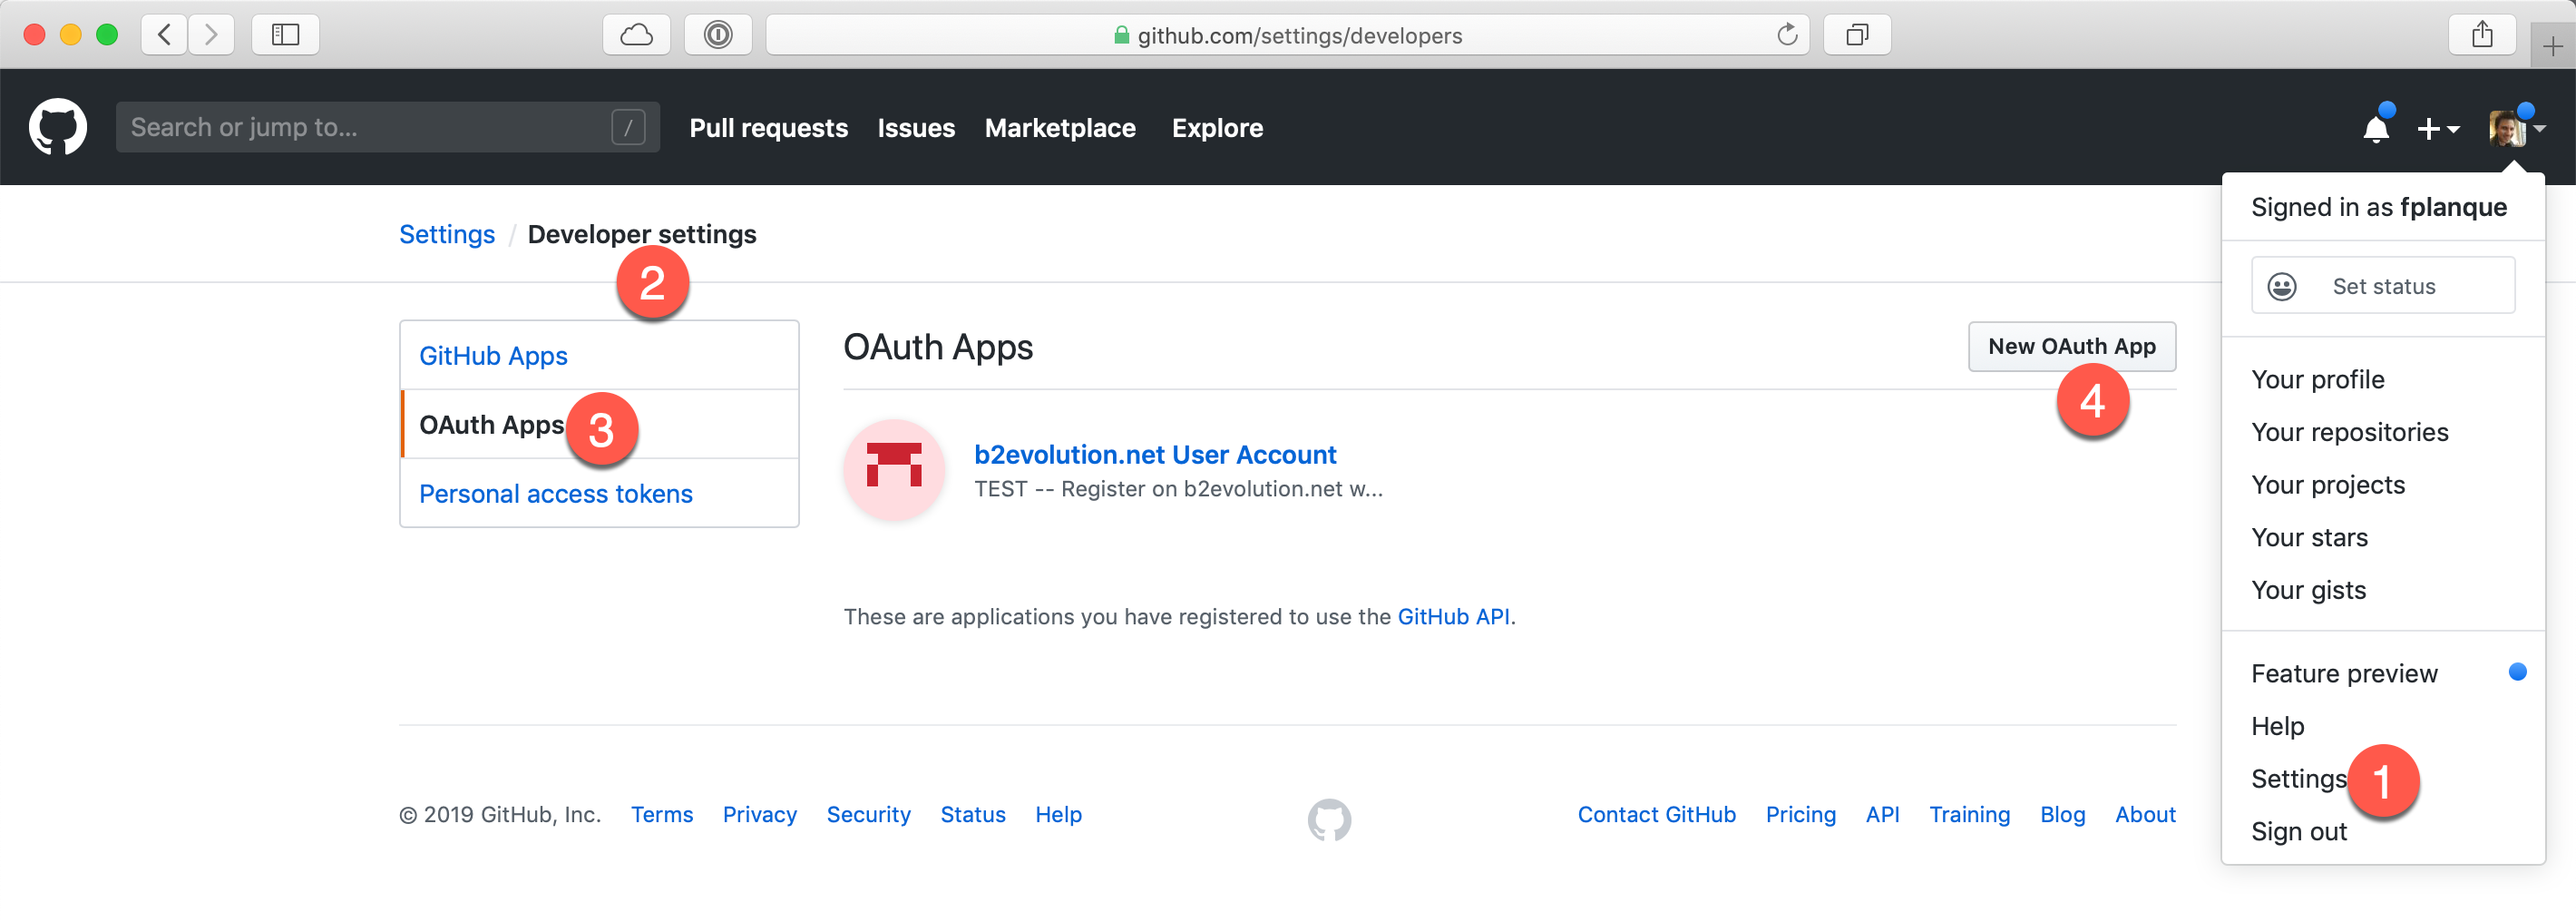Image resolution: width=2576 pixels, height=922 pixels.
Task: Open Pull requests from the navigation bar
Action: pyautogui.click(x=768, y=128)
